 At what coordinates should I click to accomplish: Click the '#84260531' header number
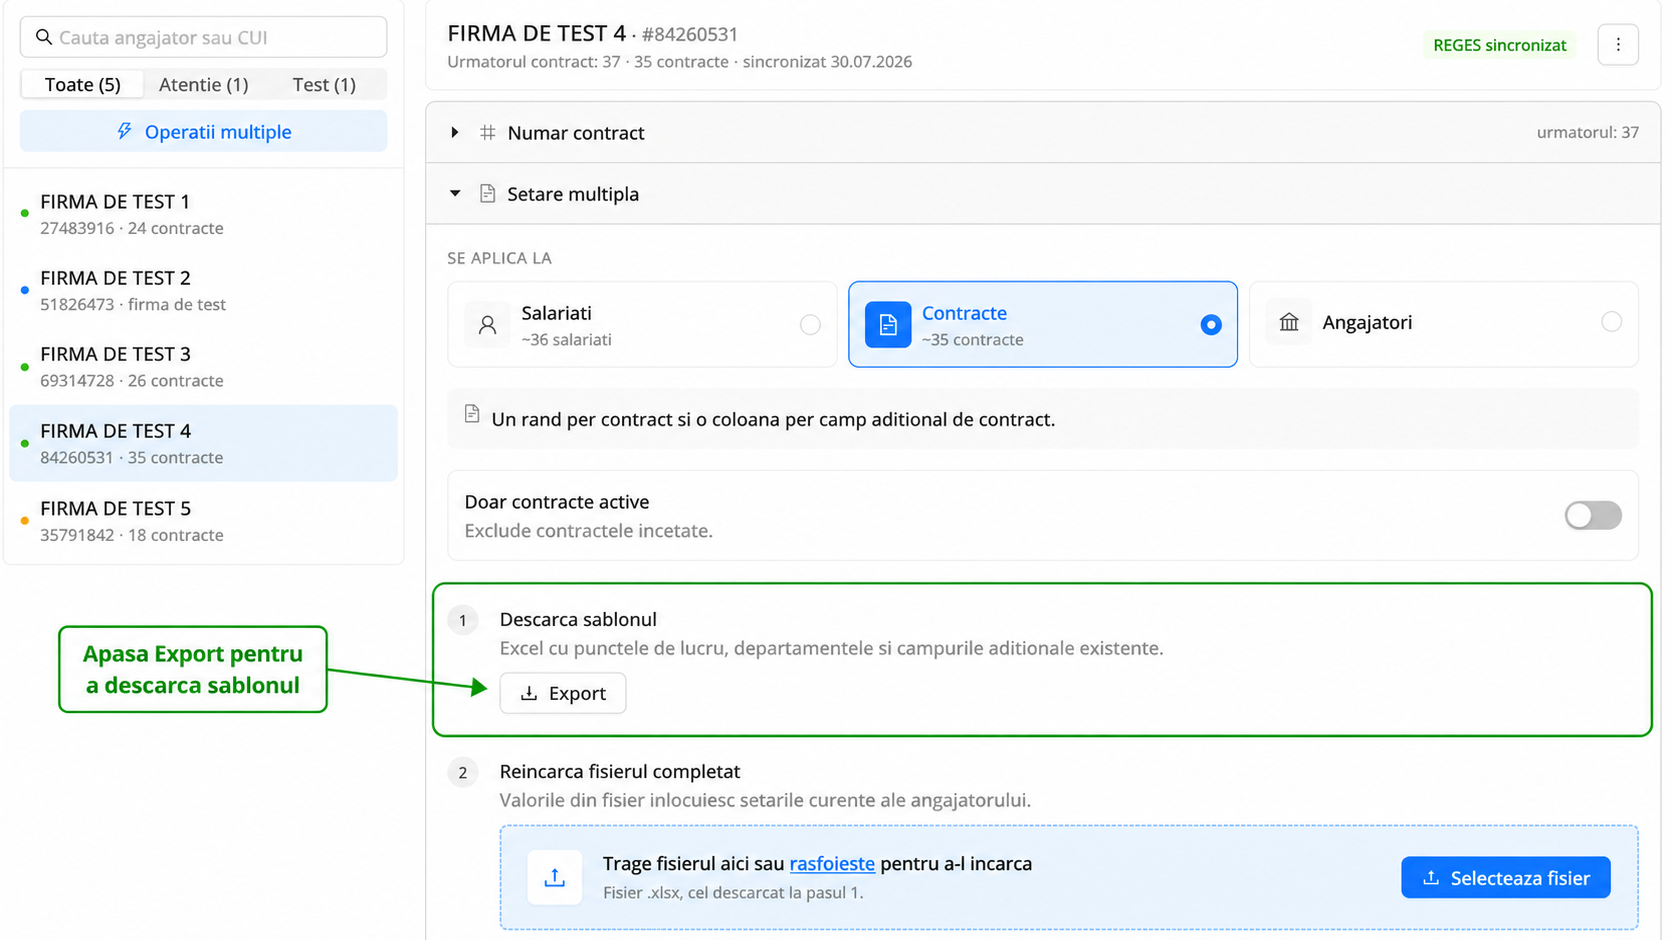[x=690, y=34]
